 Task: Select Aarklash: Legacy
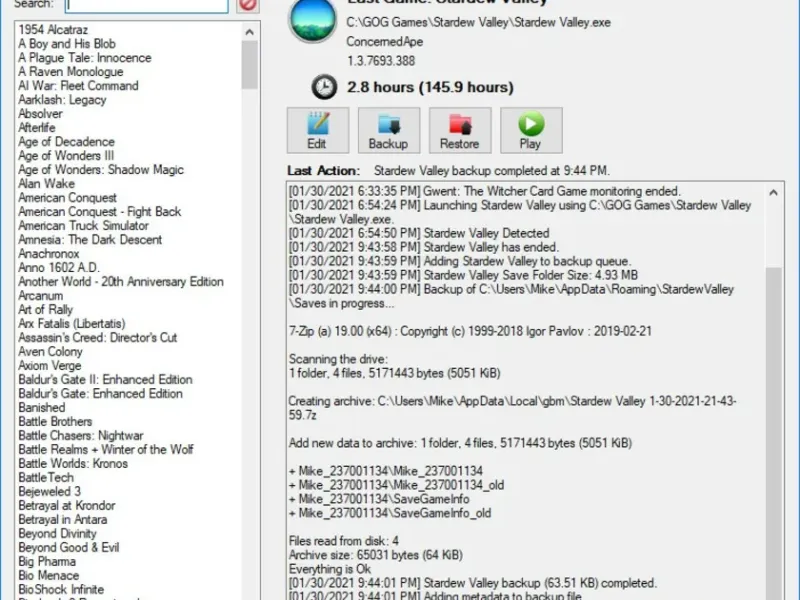(x=62, y=99)
